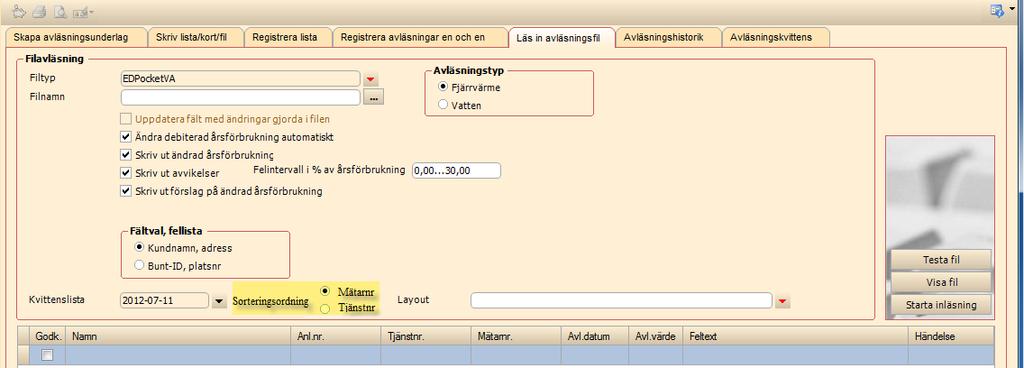
Task: Click the Anl.nr. column header
Action: coord(336,337)
